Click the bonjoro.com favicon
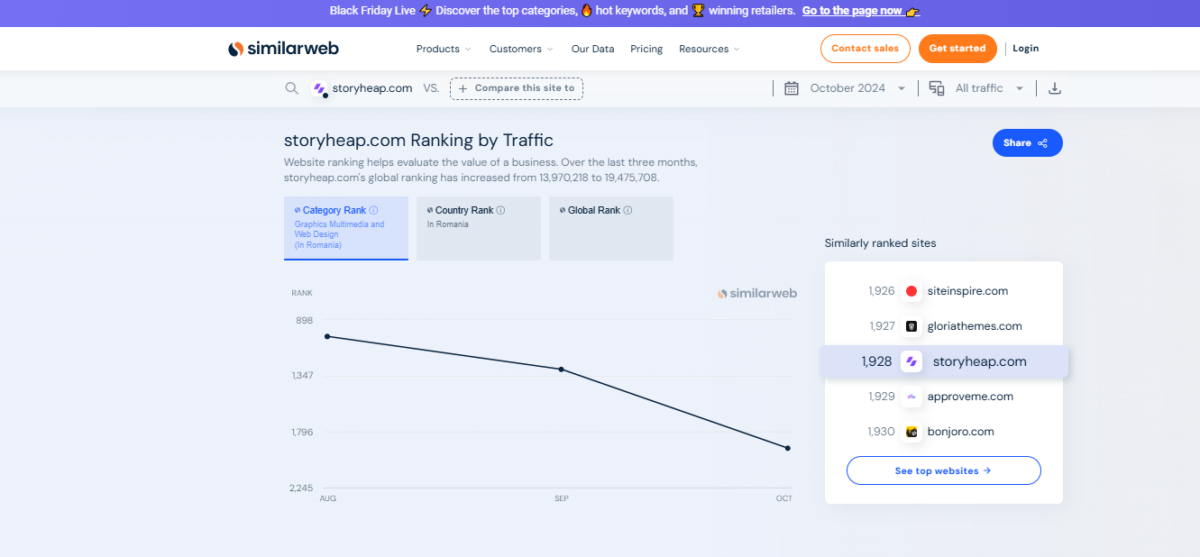This screenshot has width=1200, height=557. tap(911, 432)
